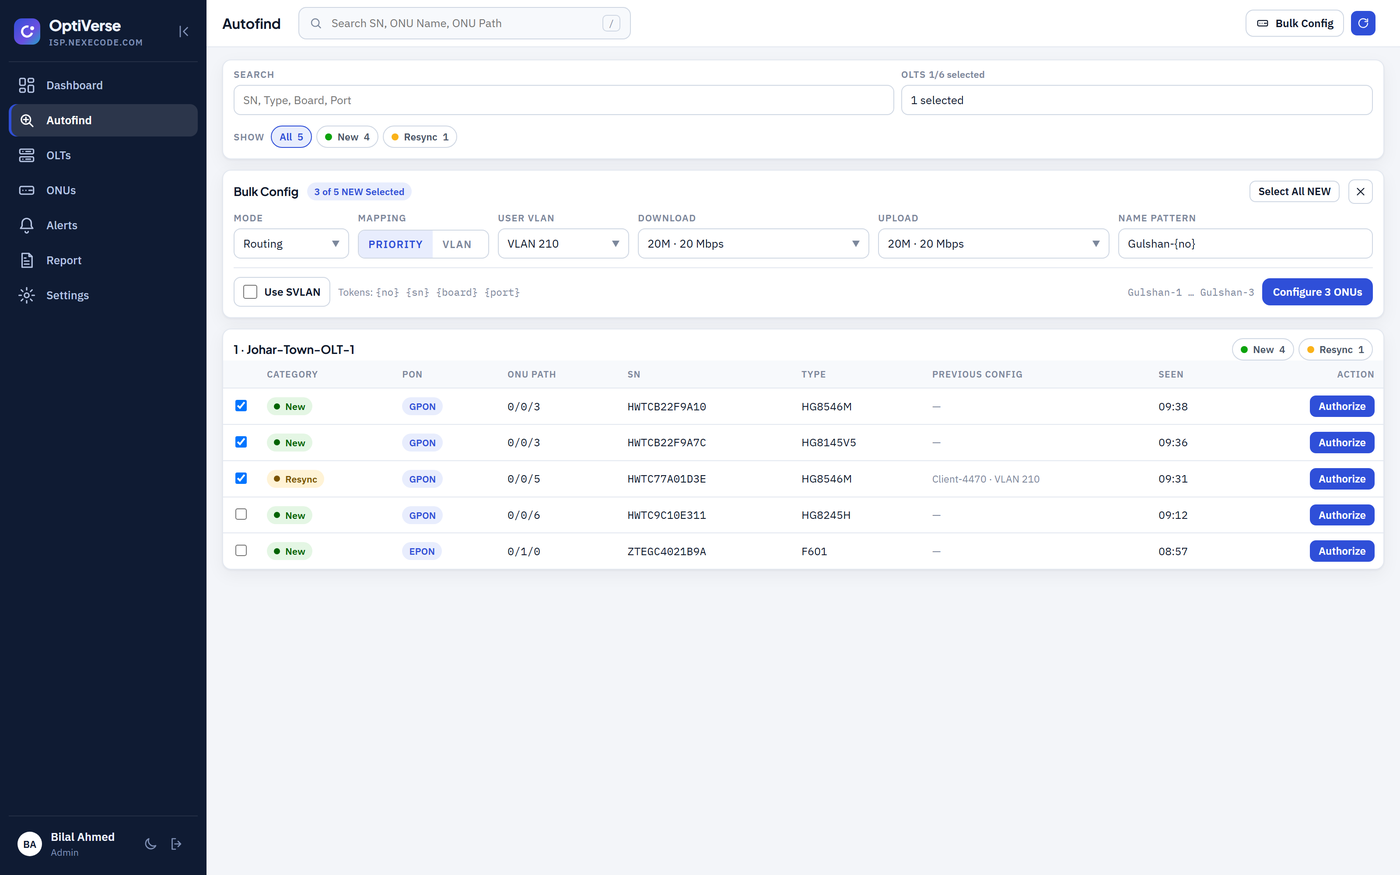
Task: Click the Alerts bell icon
Action: [x=27, y=226]
